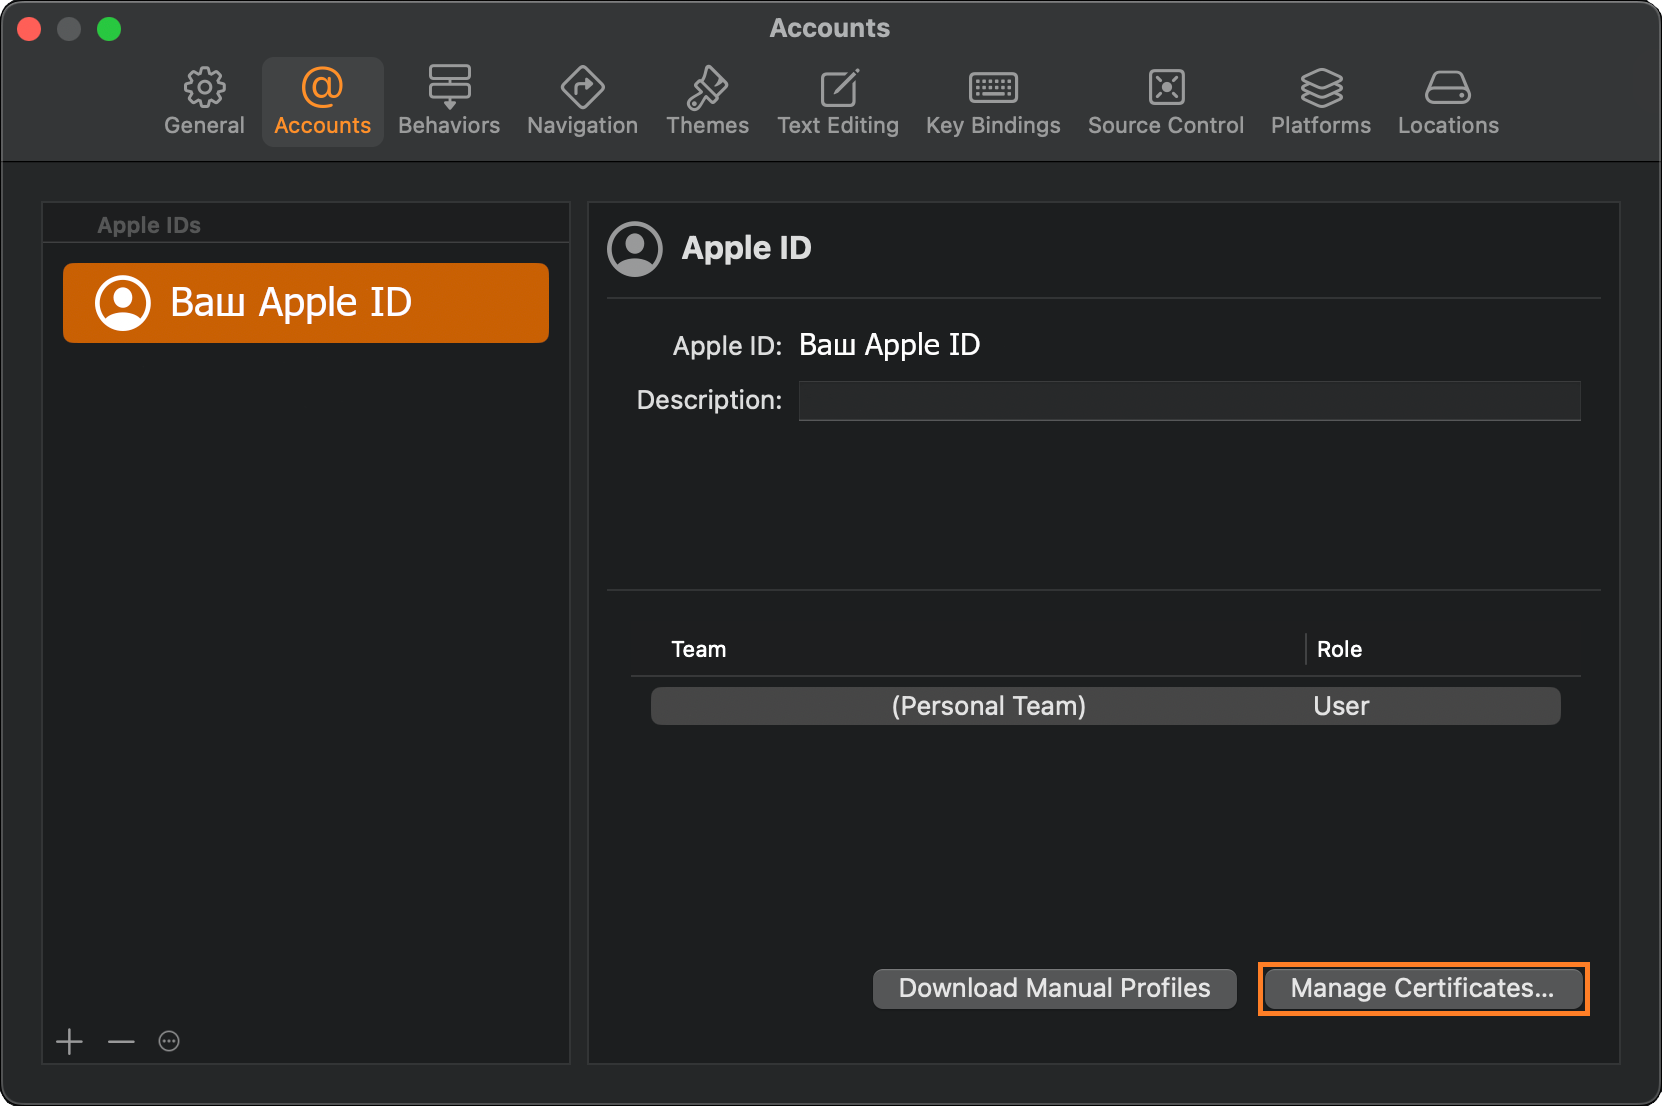
Task: Open the General preferences gear icon
Action: click(204, 101)
